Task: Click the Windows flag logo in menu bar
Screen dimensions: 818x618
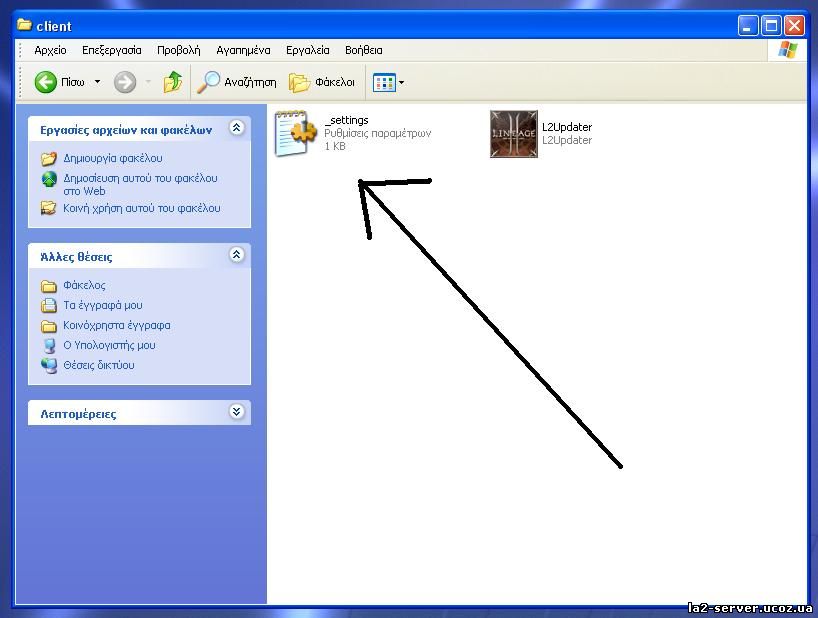Action: (787, 51)
